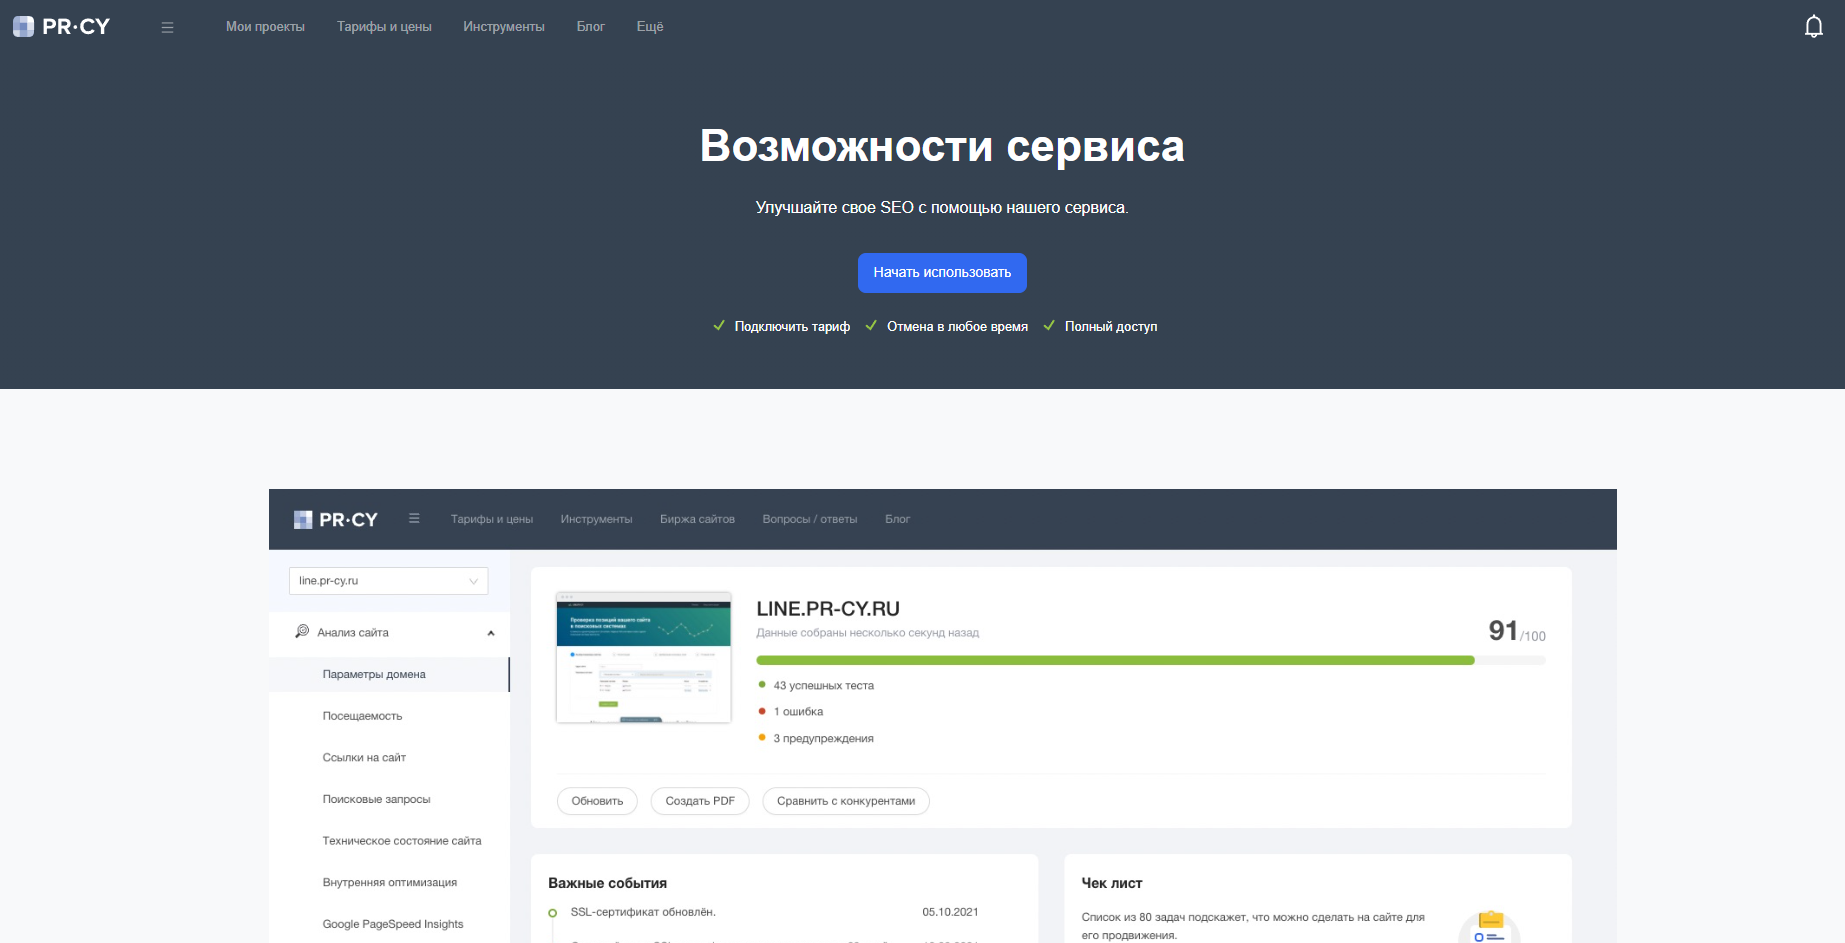The height and width of the screenshot is (943, 1845).
Task: Click green status dot by SSL-сертификат event
Action: (553, 913)
